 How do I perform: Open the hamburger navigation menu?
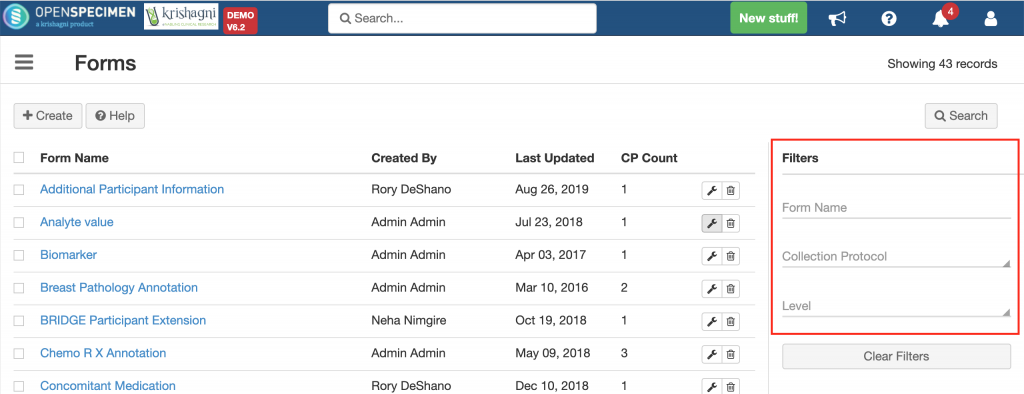(x=24, y=63)
